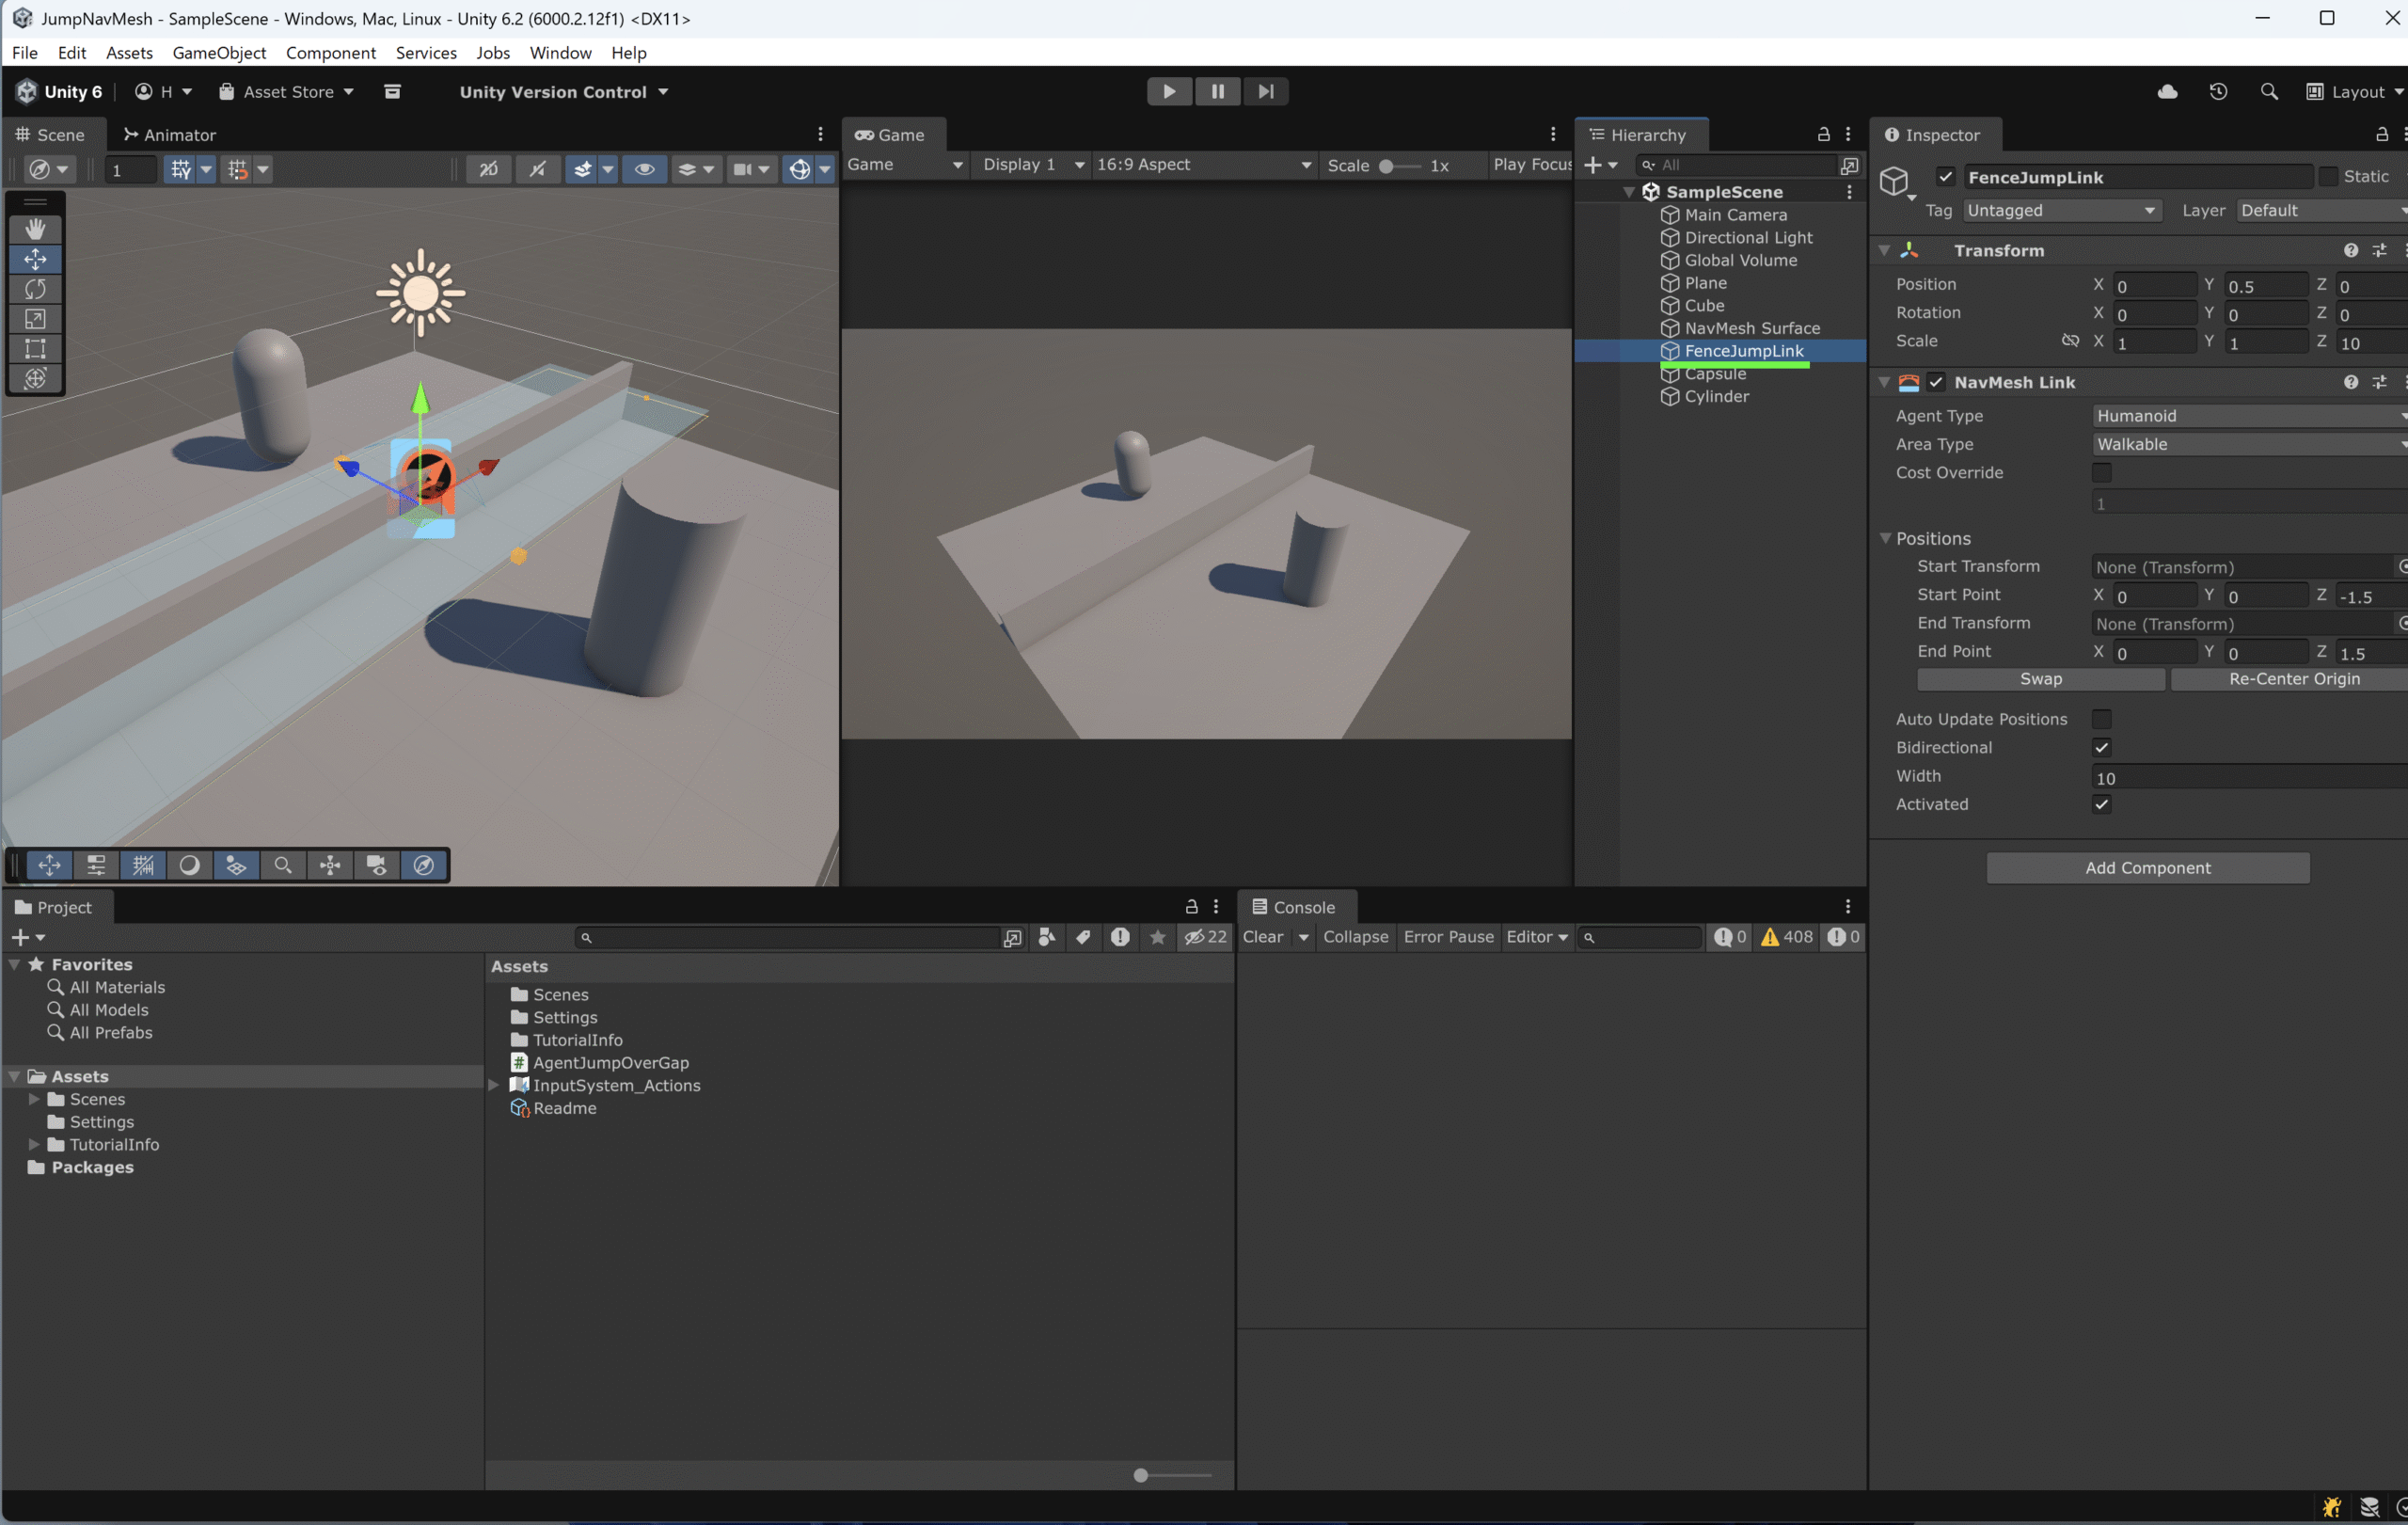Click the Step frame button
2408x1525 pixels.
[1265, 91]
